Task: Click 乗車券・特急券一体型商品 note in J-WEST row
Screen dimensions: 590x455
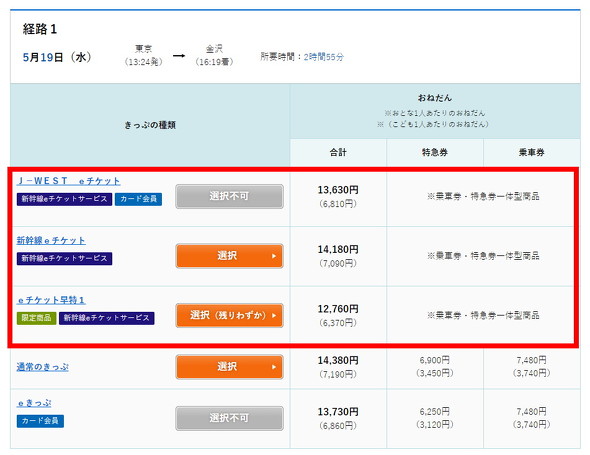Action: point(484,196)
